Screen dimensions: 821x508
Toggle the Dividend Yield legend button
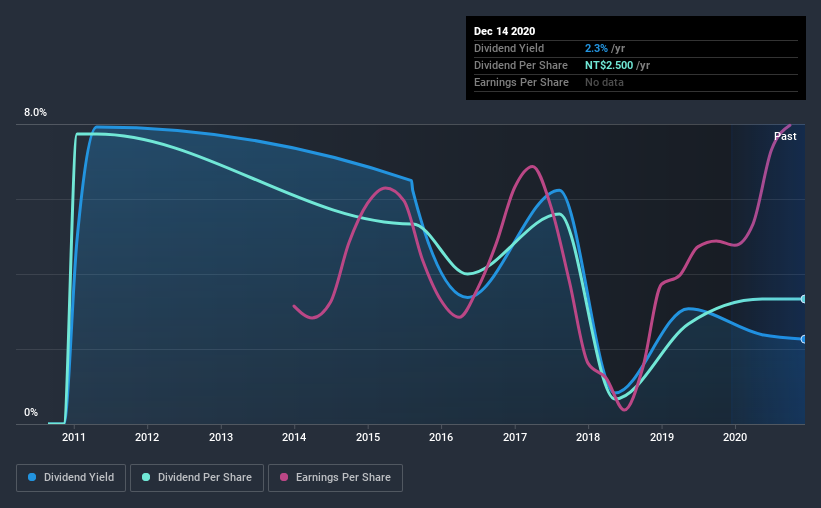(71, 478)
